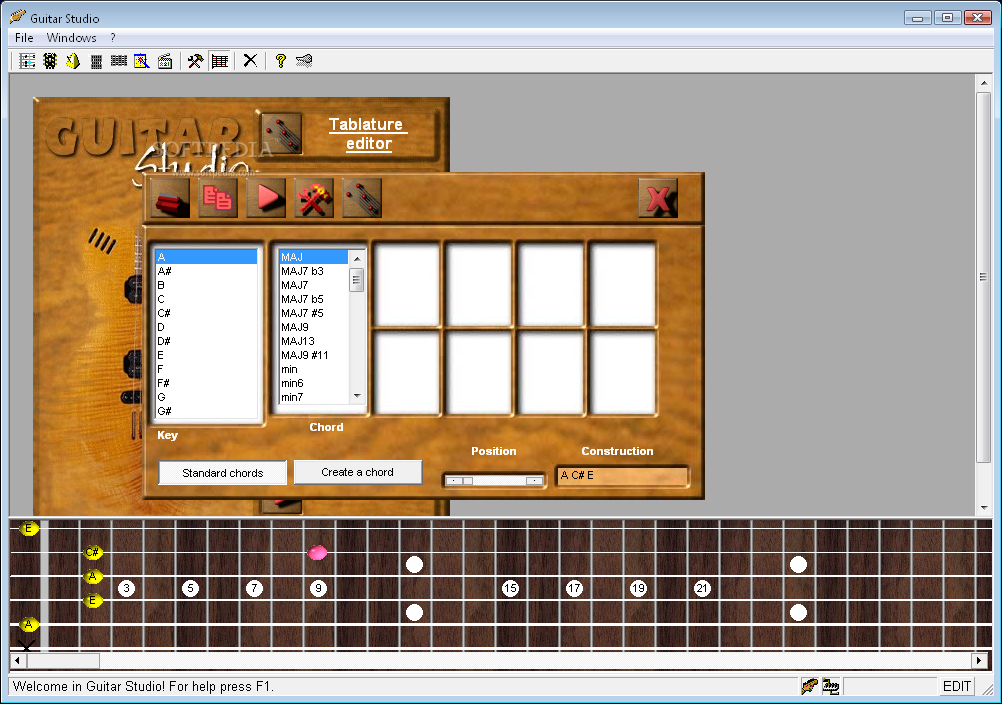Click fret marker number 15 on fretboard
The width and height of the screenshot is (1002, 704).
510,588
